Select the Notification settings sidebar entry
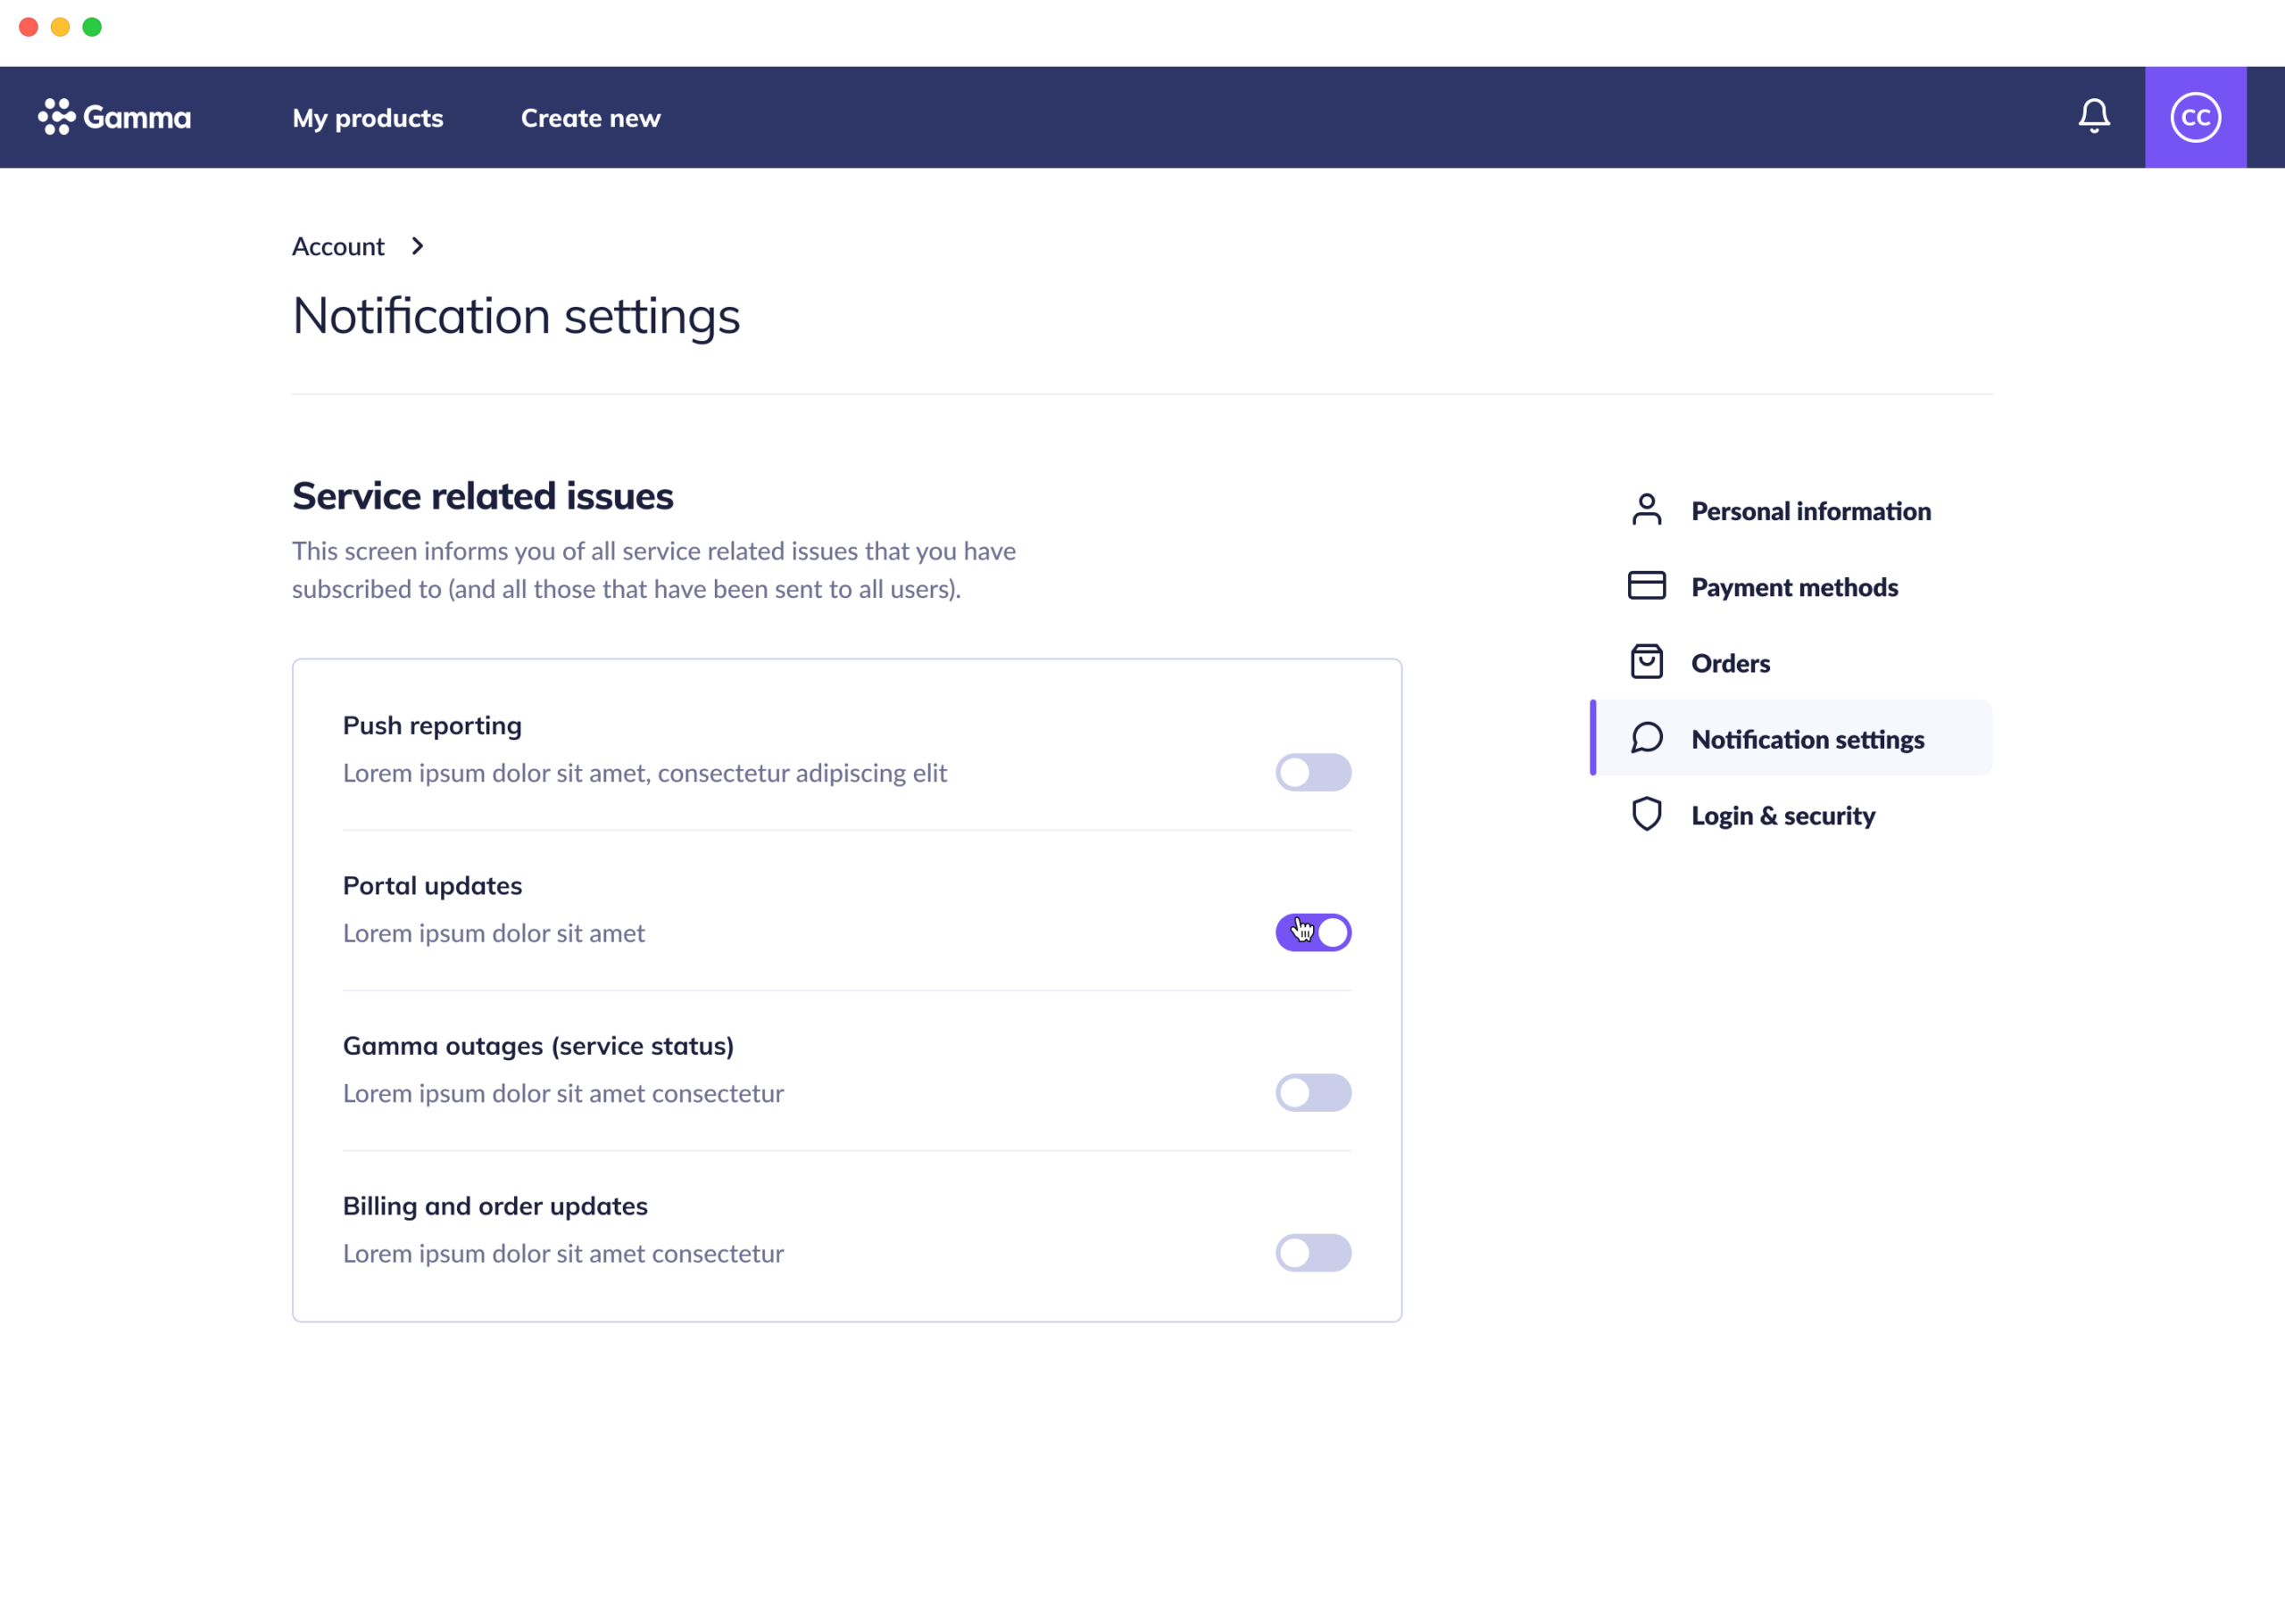2285x1624 pixels. coord(1807,739)
